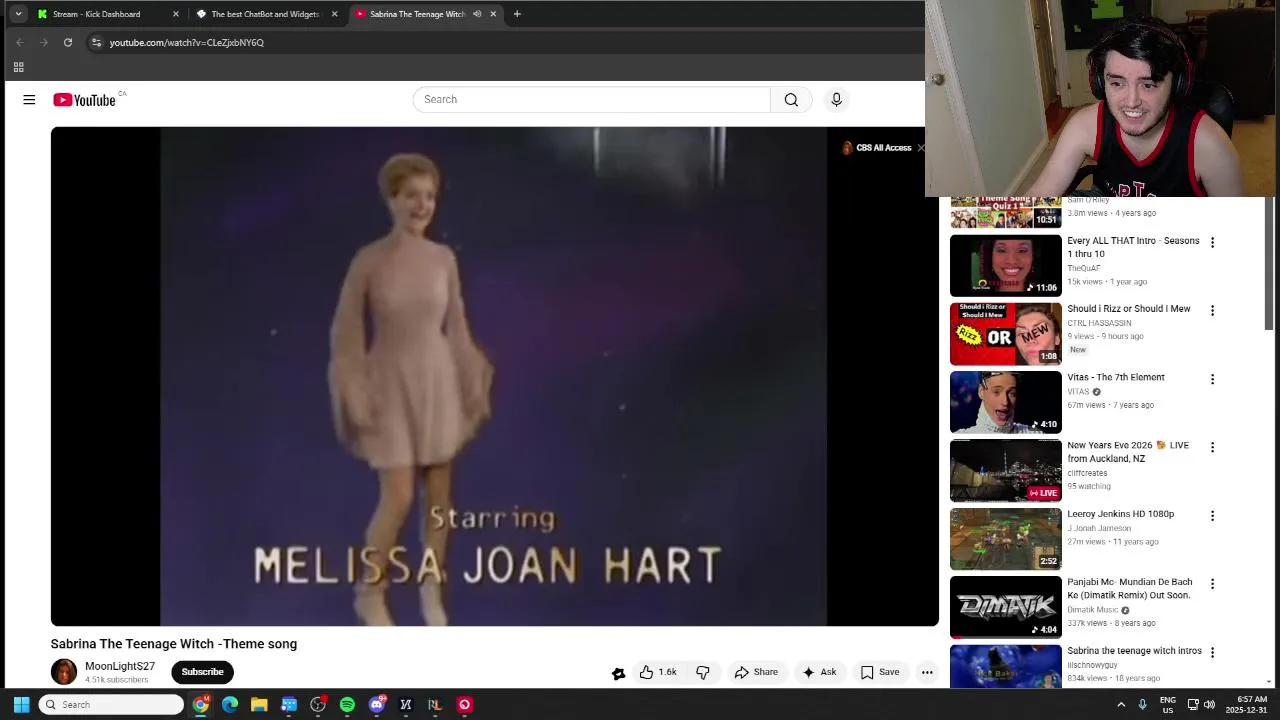The image size is (1280, 720).
Task: Open options for Panjabi Mc Dimatik Remix
Action: click(x=1212, y=583)
